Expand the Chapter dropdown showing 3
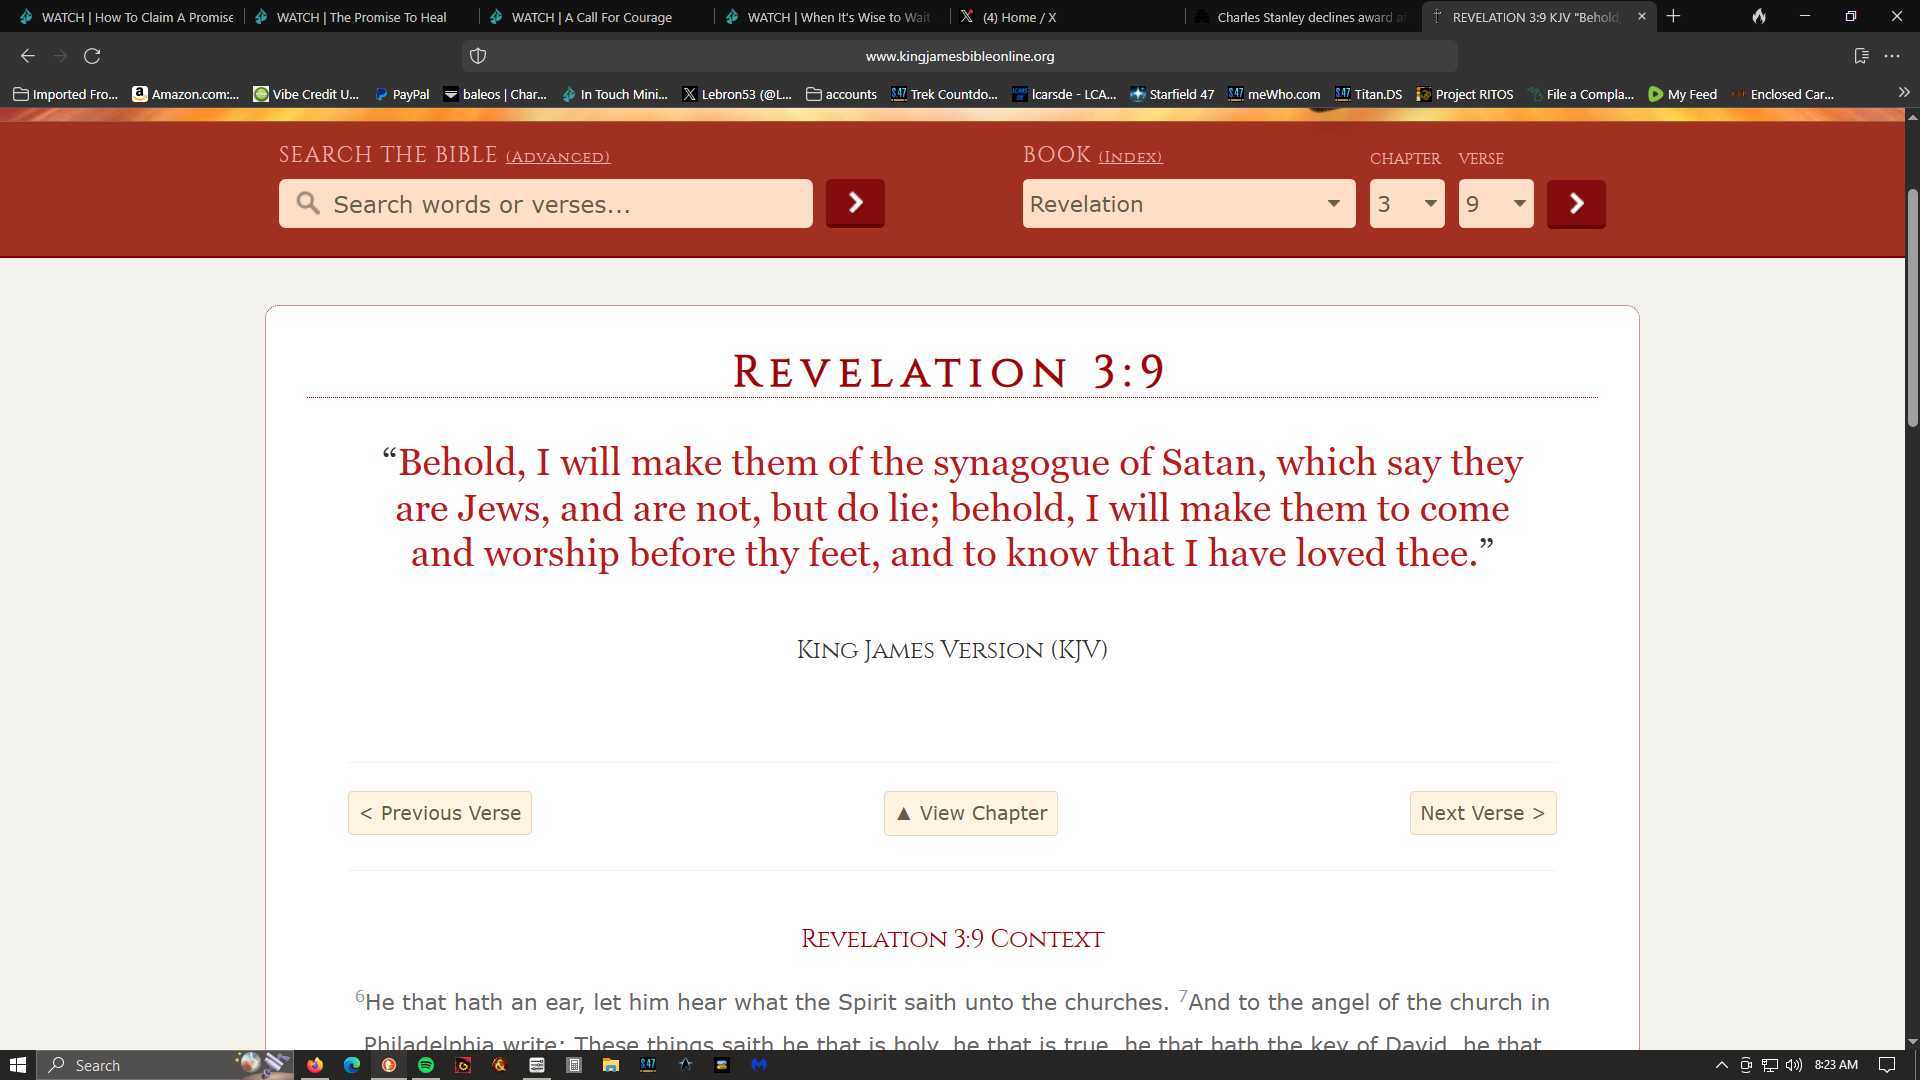Screen dimensions: 1920x1080 point(1407,204)
